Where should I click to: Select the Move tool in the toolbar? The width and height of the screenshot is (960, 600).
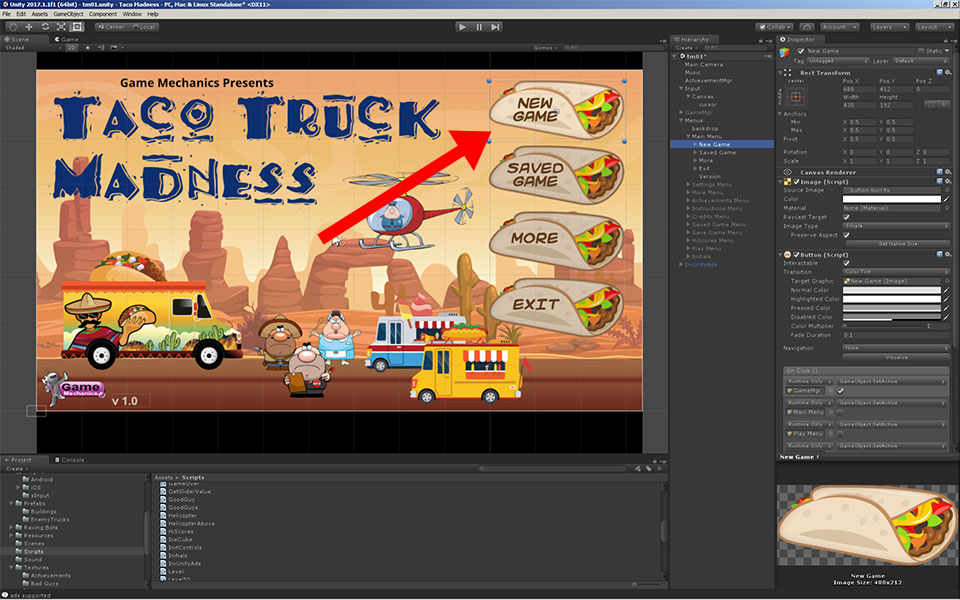click(29, 28)
